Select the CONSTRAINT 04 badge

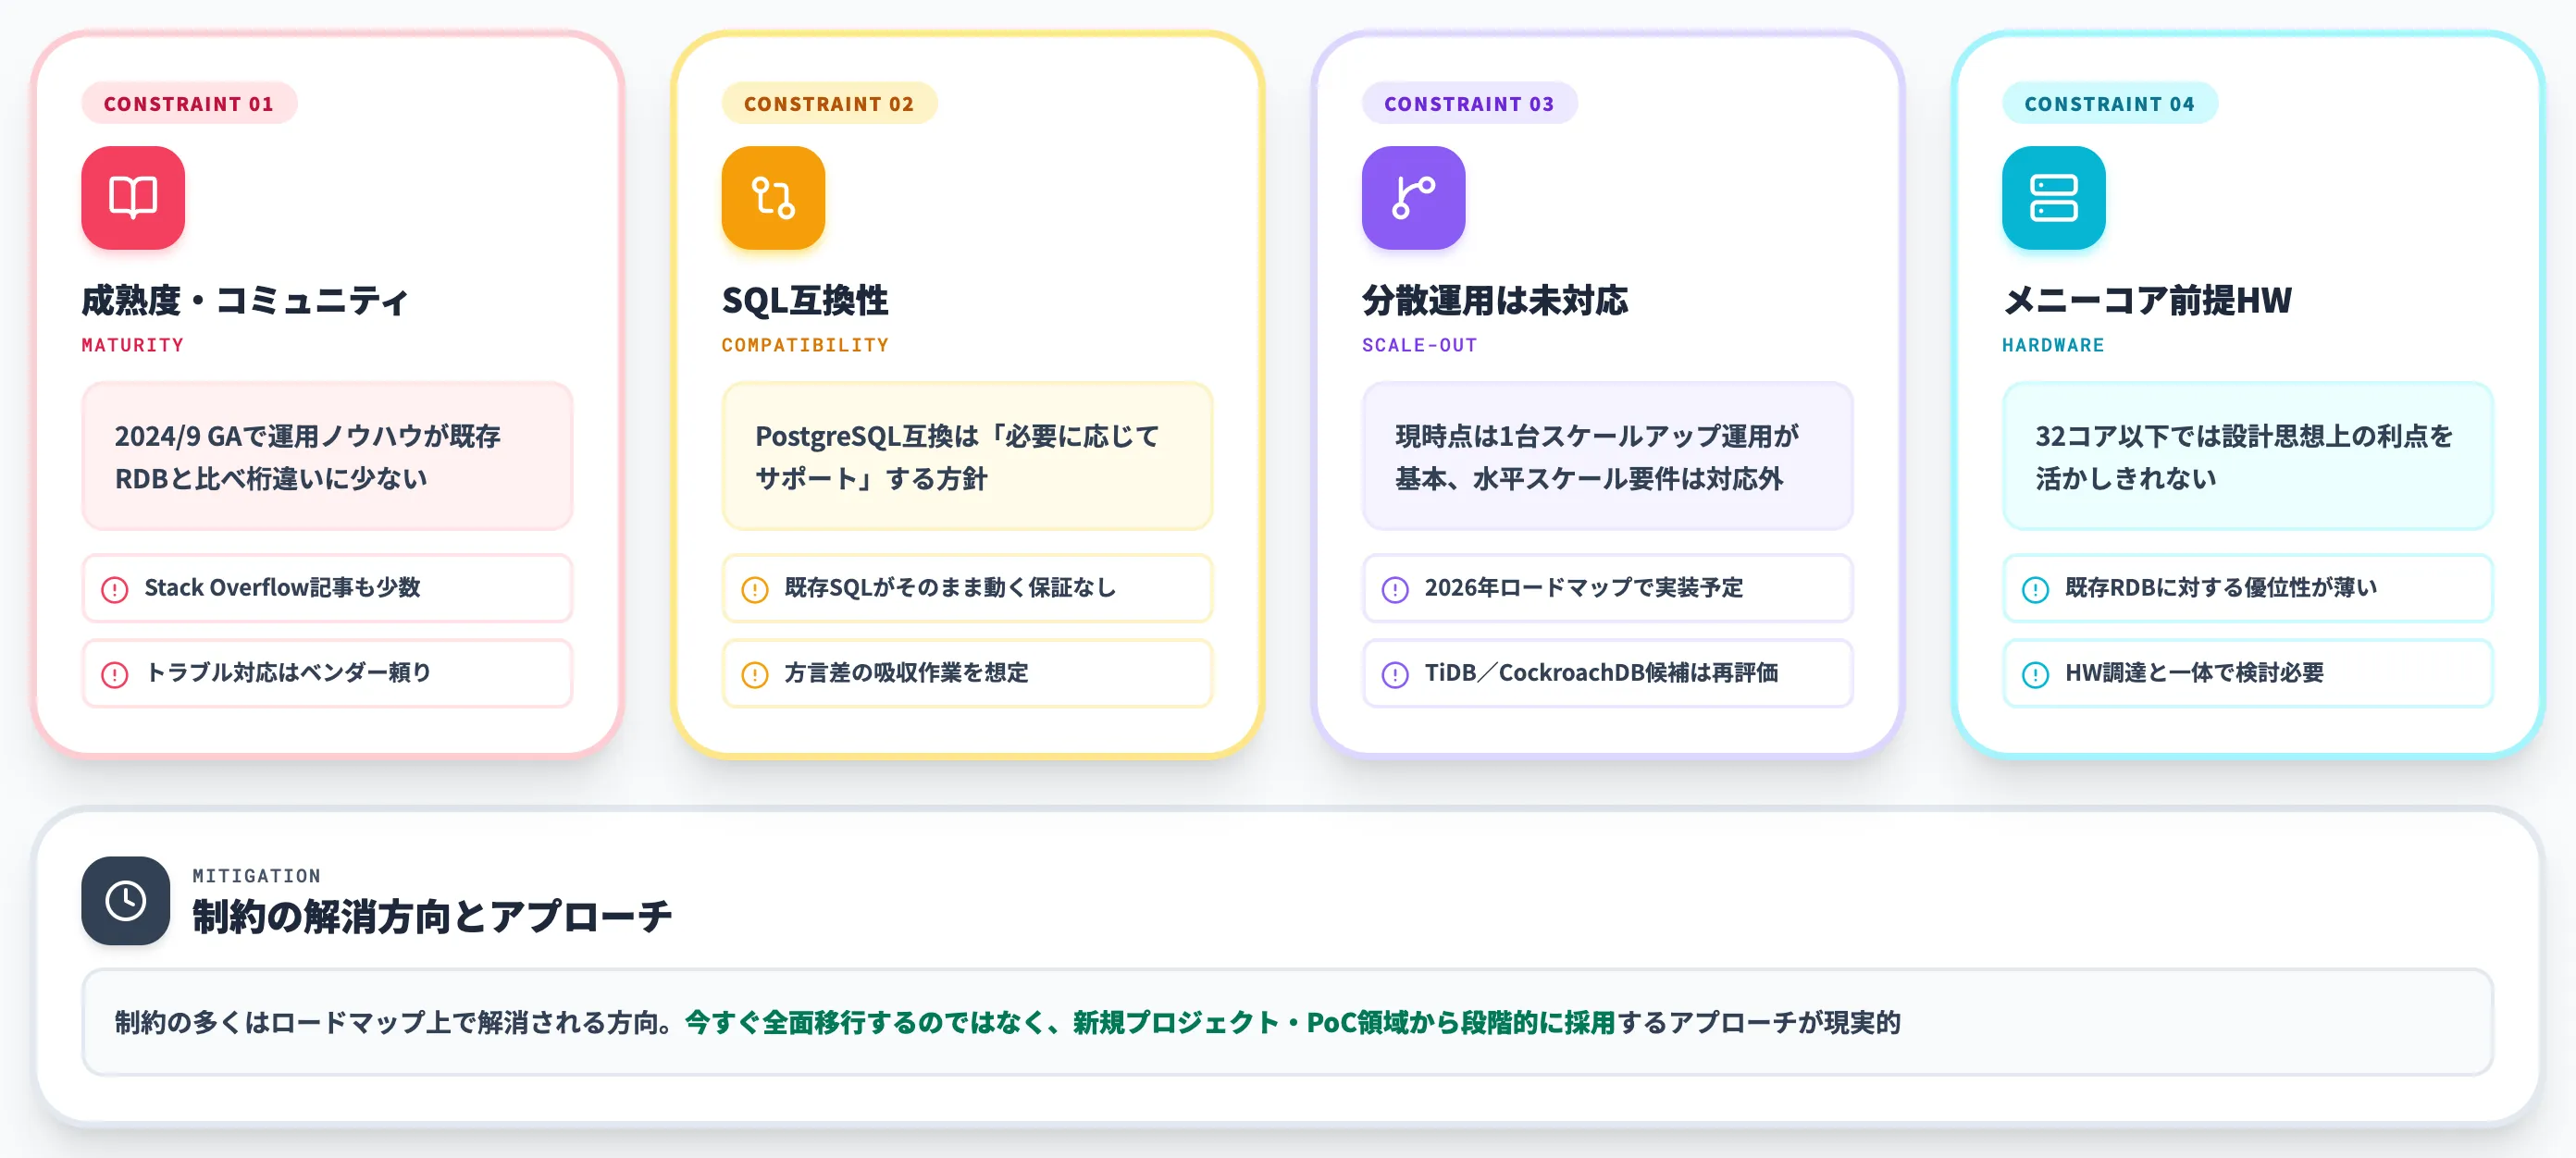pyautogui.click(x=2109, y=103)
